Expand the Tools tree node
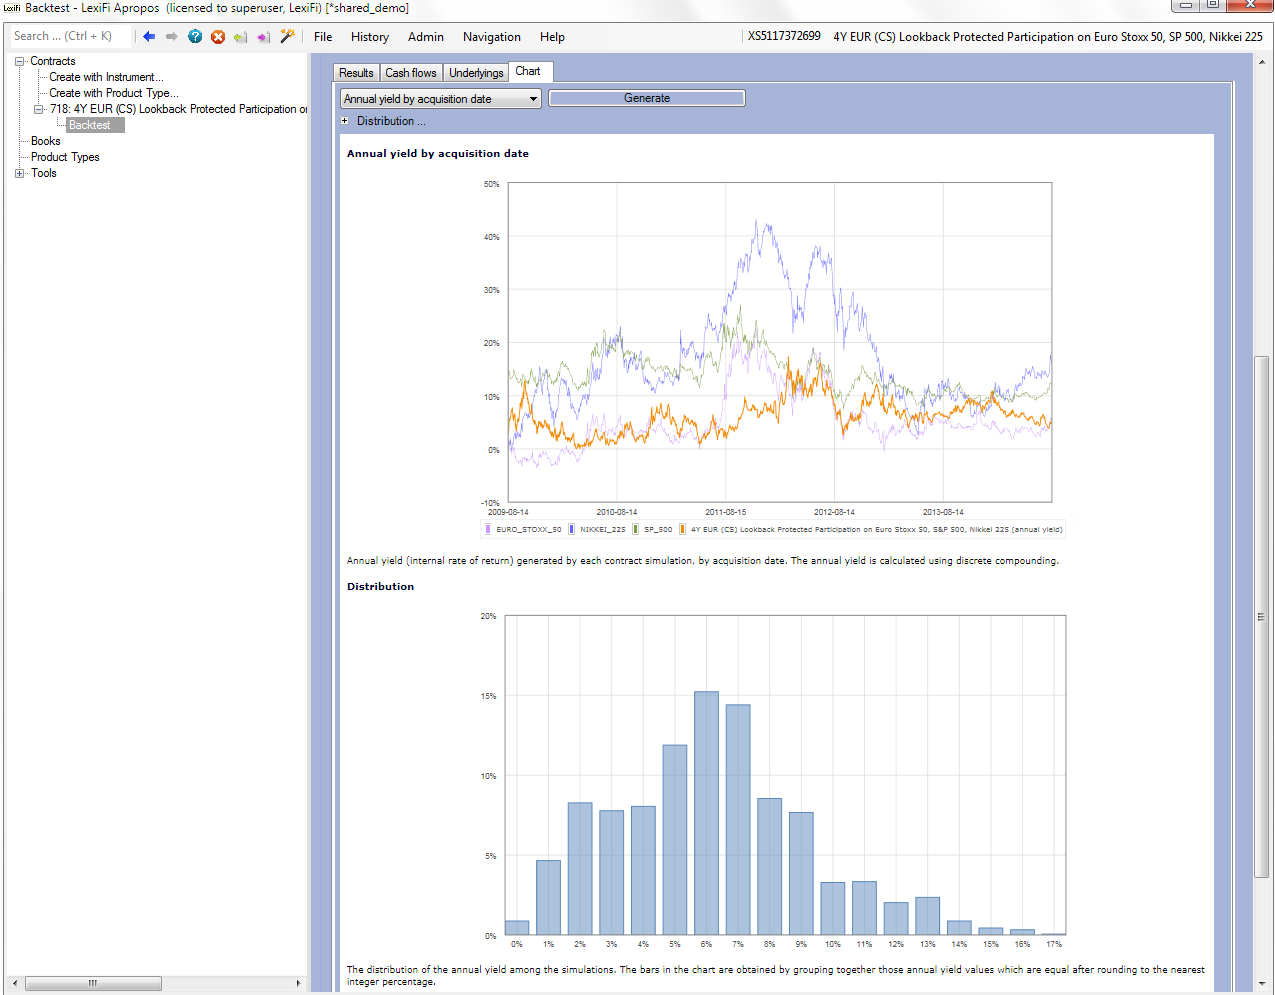 [19, 173]
